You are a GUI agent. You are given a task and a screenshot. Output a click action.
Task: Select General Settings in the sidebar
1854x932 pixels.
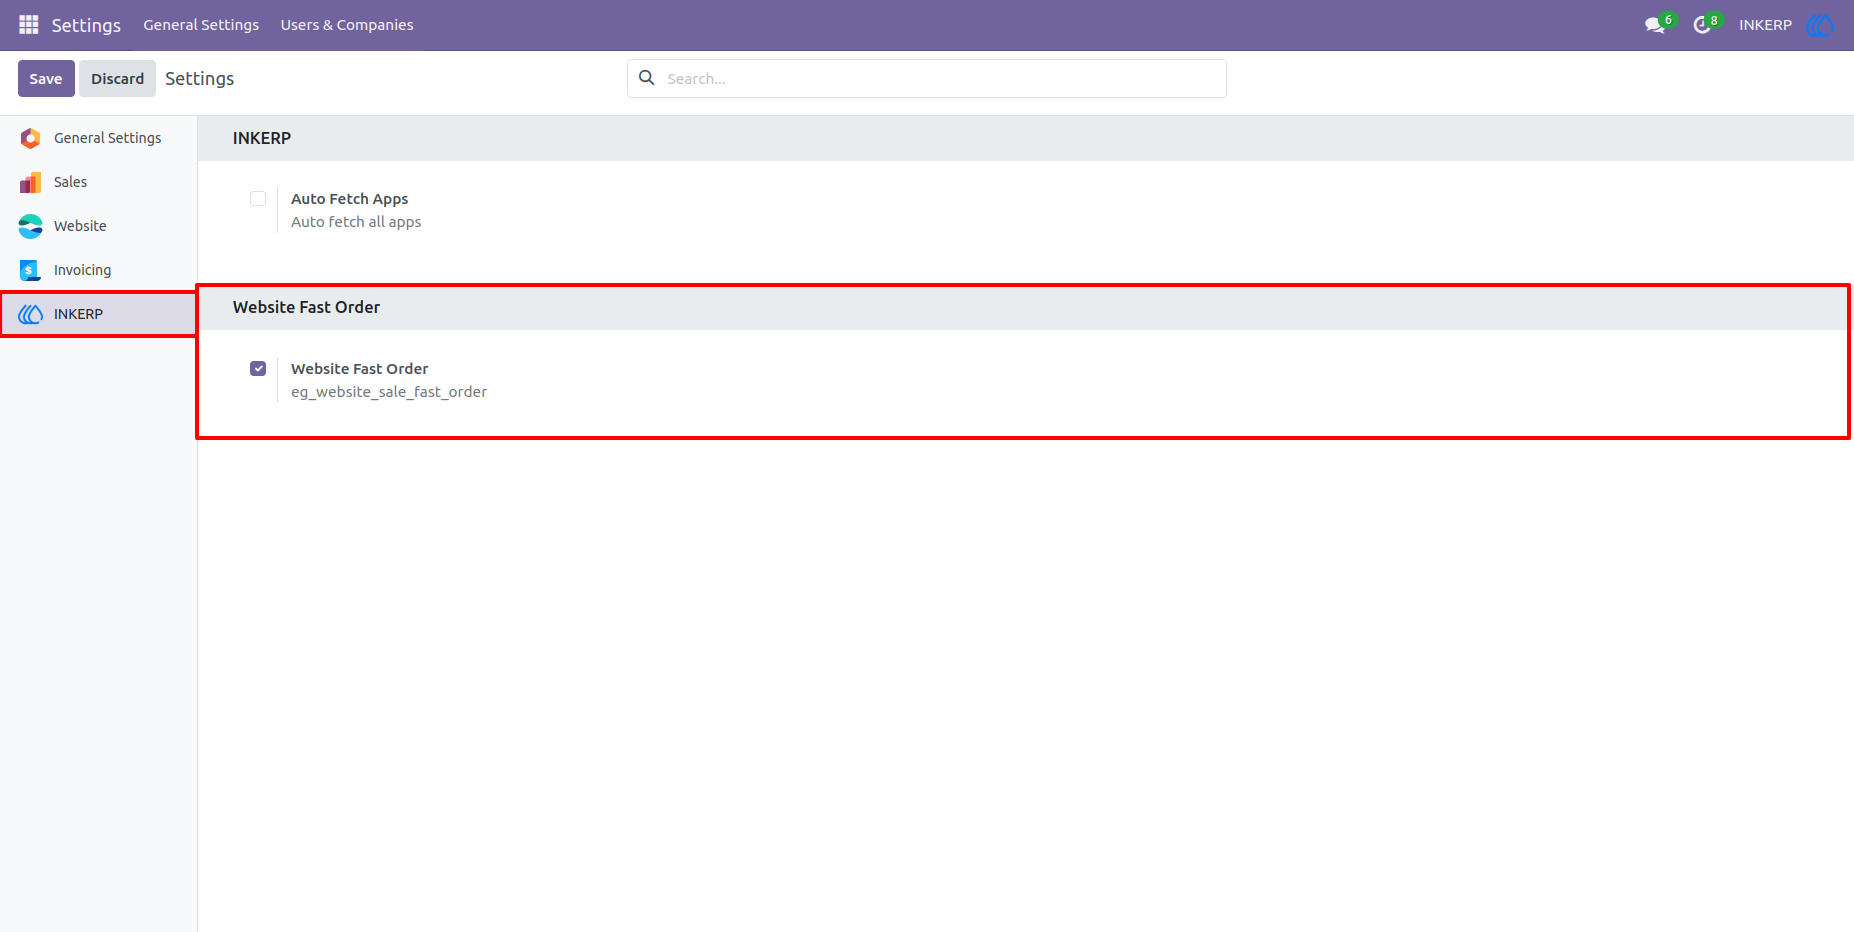98,138
